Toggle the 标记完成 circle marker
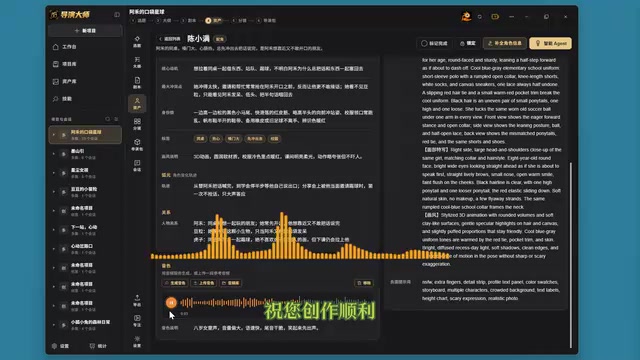640x360 pixels. pyautogui.click(x=424, y=43)
